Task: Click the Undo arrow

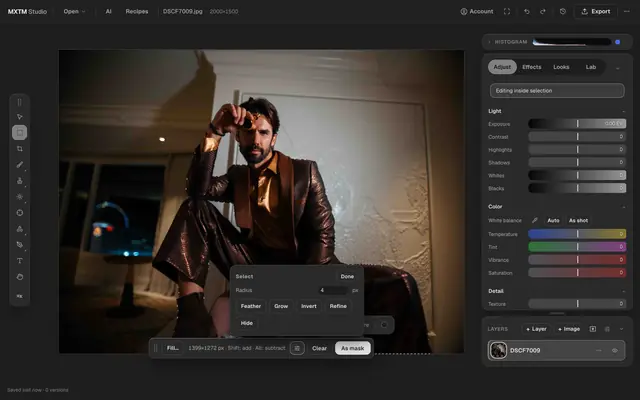Action: tap(527, 11)
